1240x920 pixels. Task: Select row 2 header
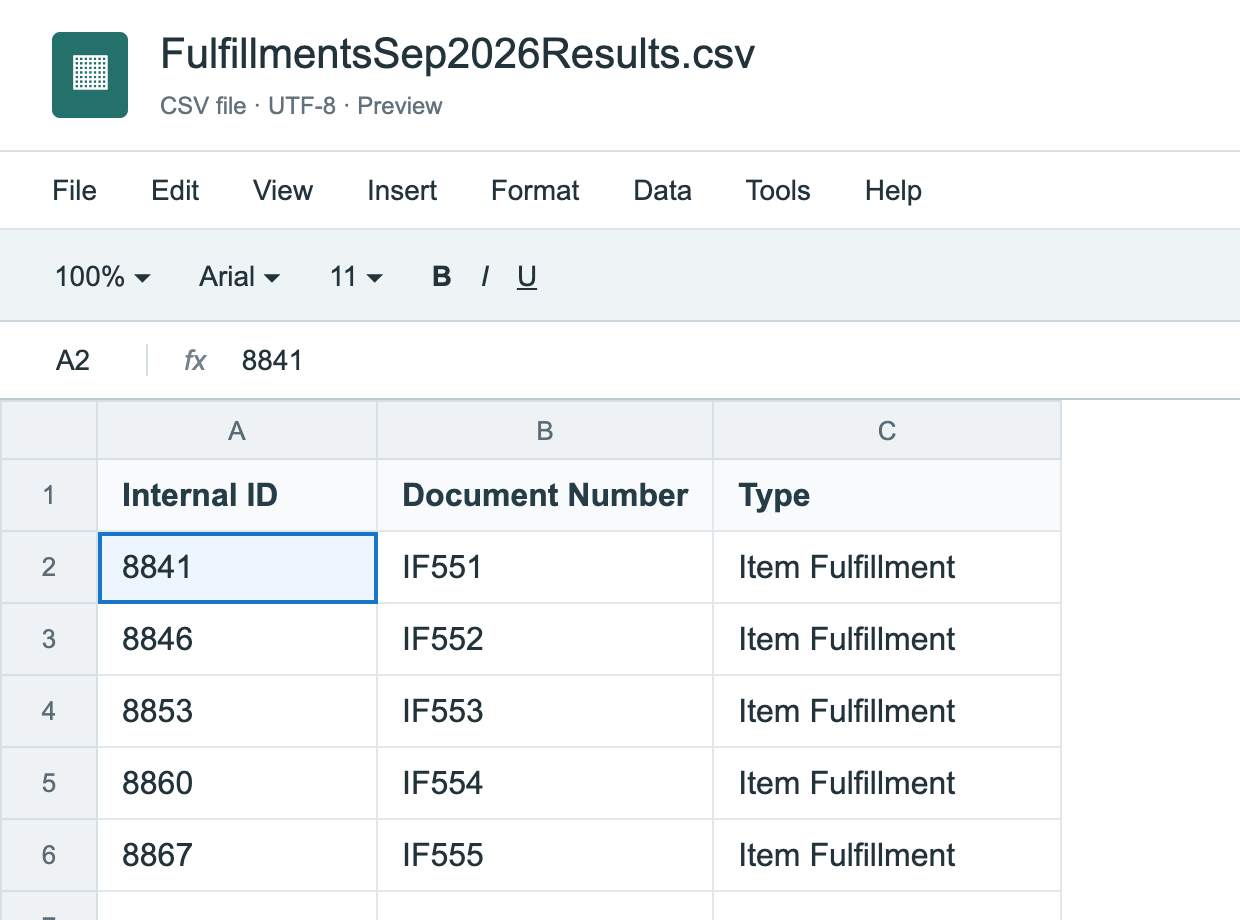49,567
